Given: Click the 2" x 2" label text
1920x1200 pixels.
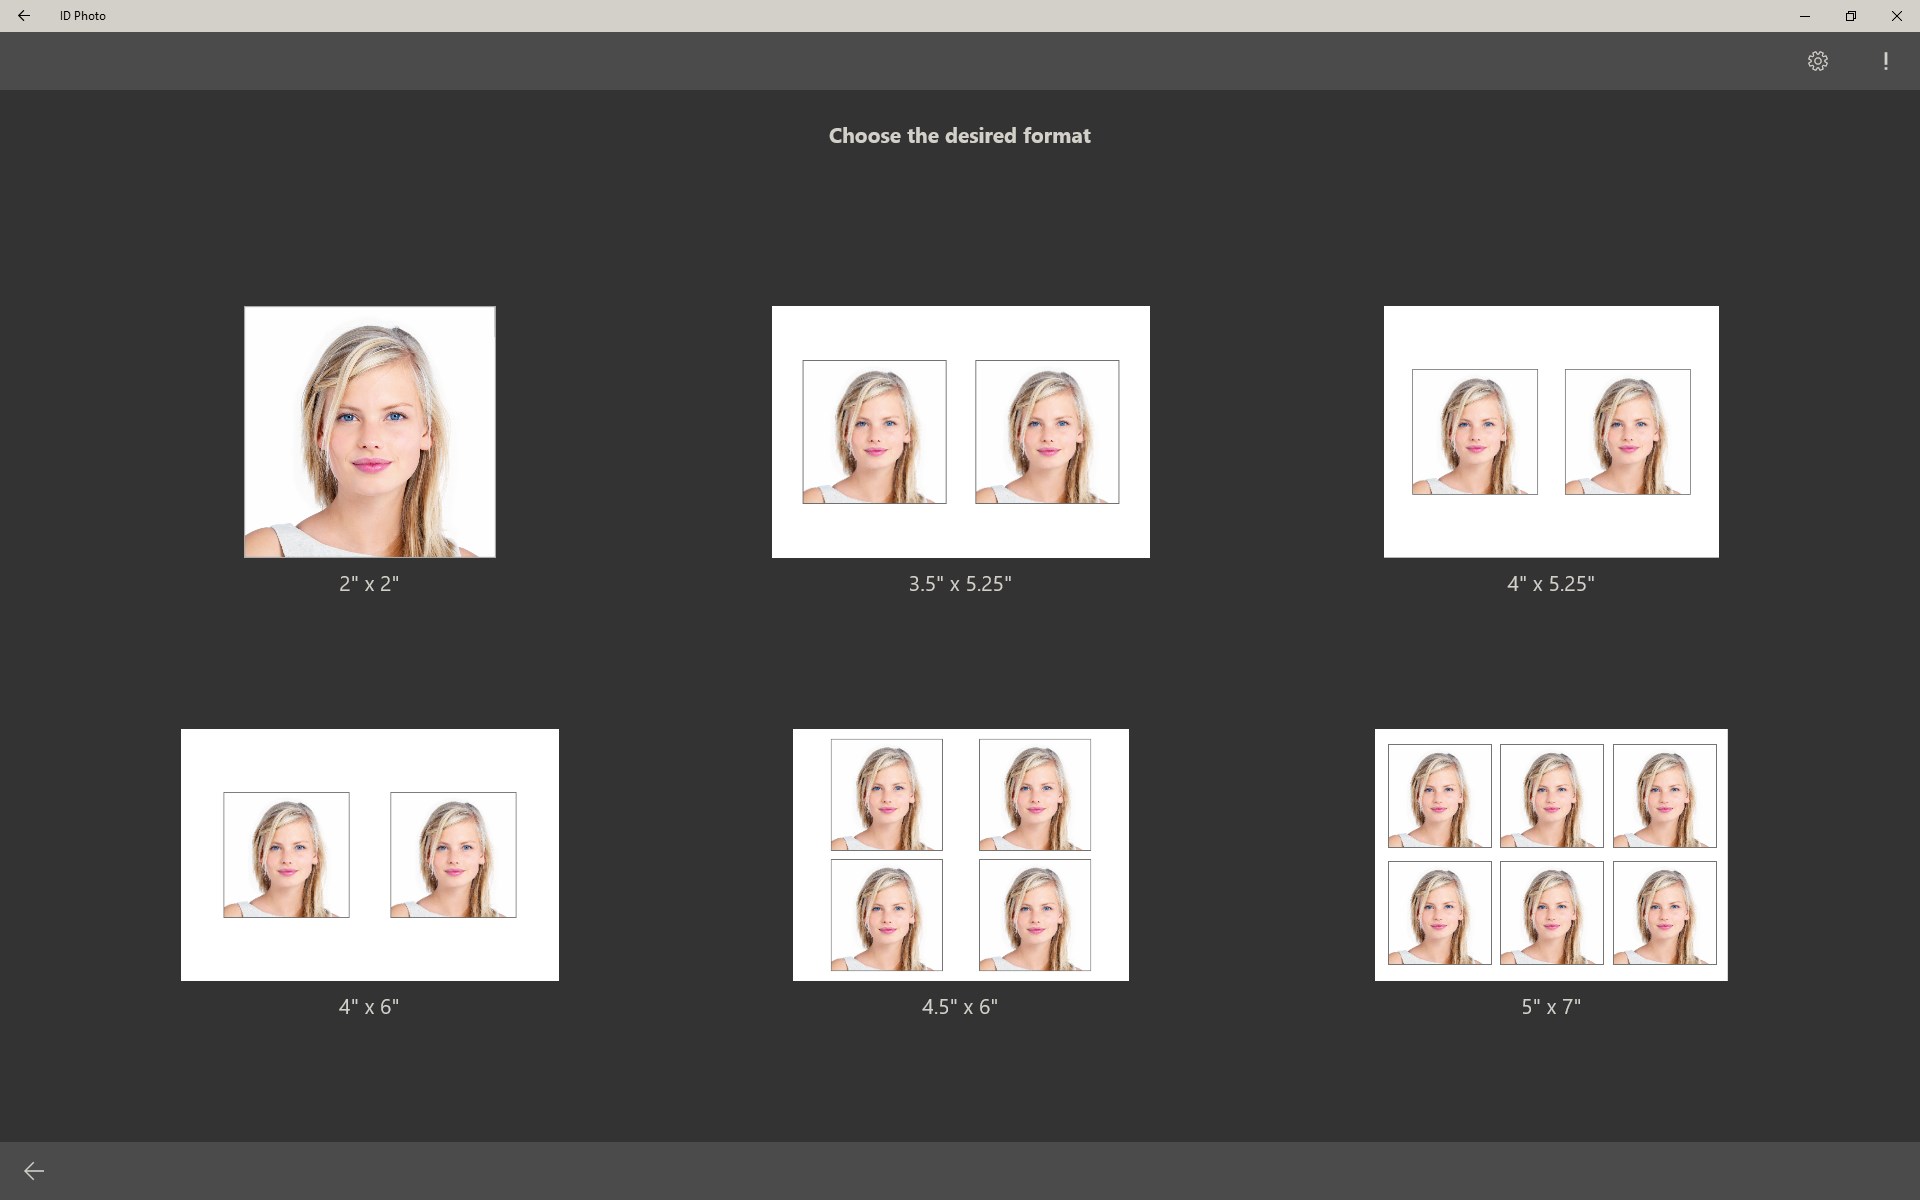Looking at the screenshot, I should [369, 584].
